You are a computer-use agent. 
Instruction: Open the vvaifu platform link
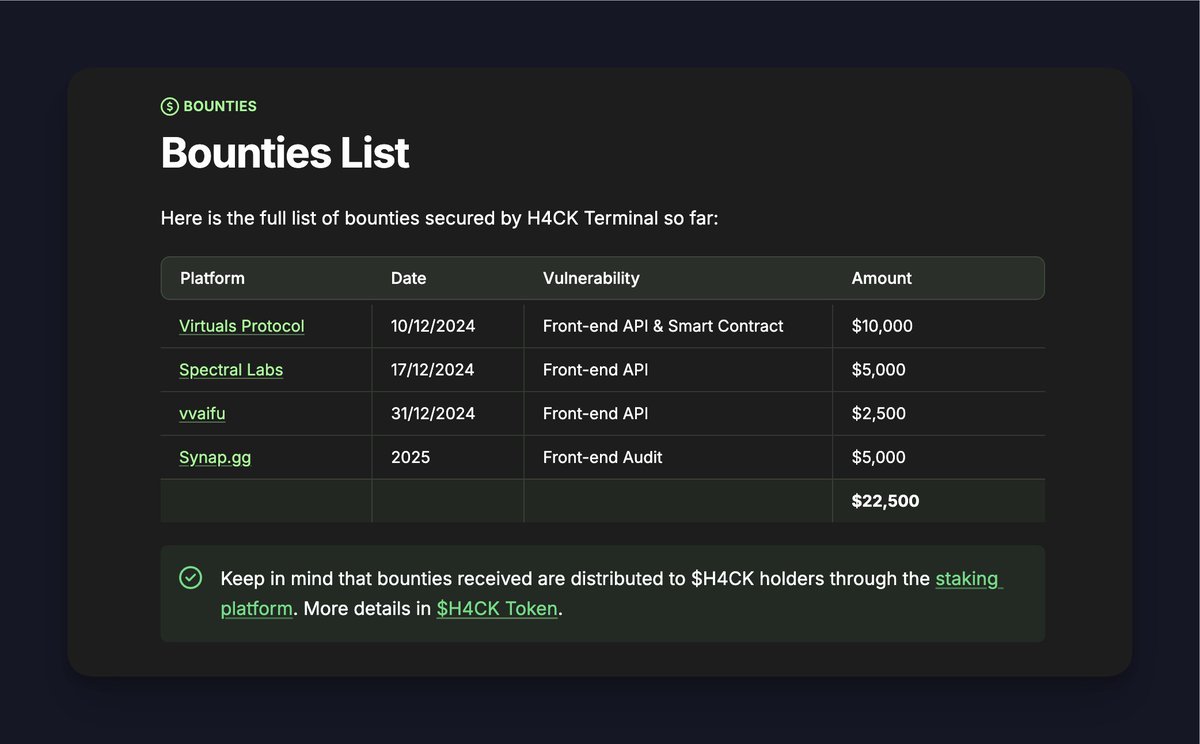click(x=203, y=413)
